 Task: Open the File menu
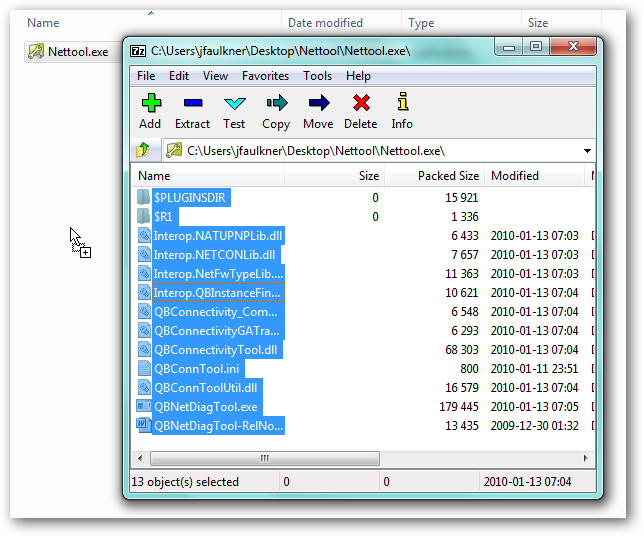146,76
